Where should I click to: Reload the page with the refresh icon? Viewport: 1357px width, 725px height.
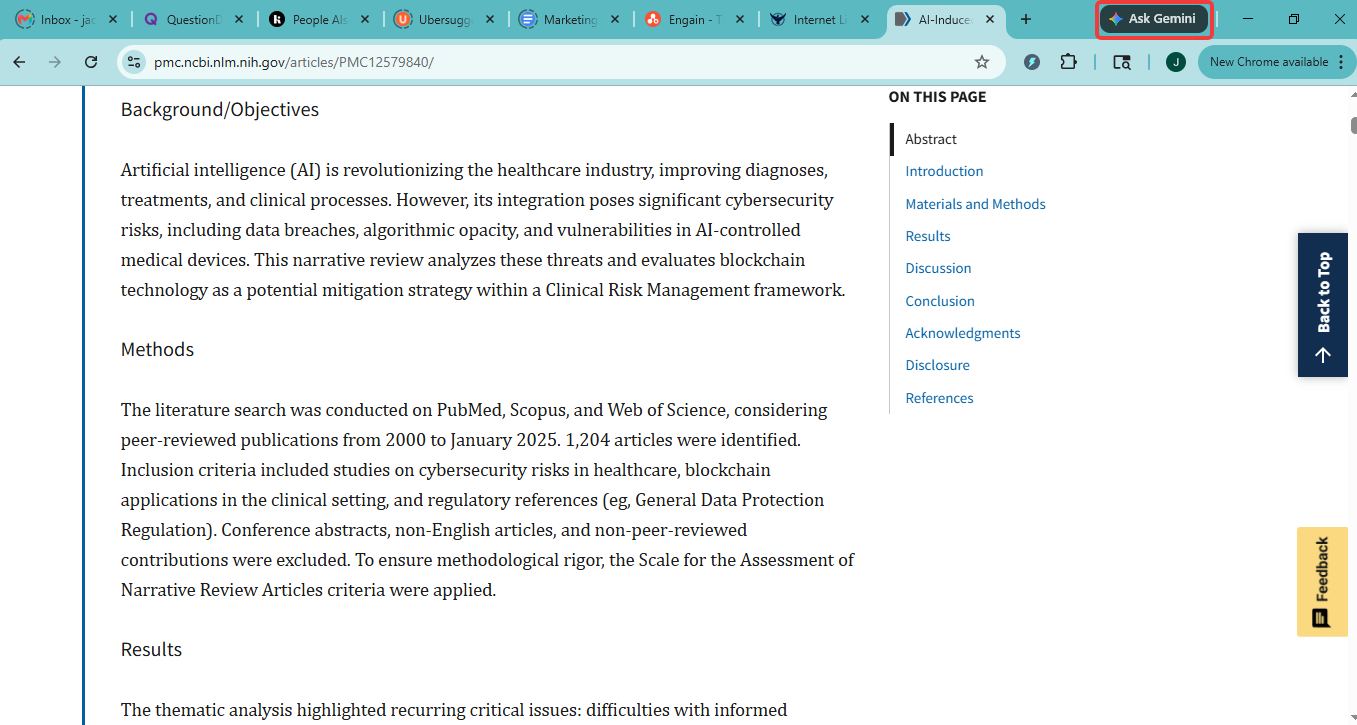[91, 62]
